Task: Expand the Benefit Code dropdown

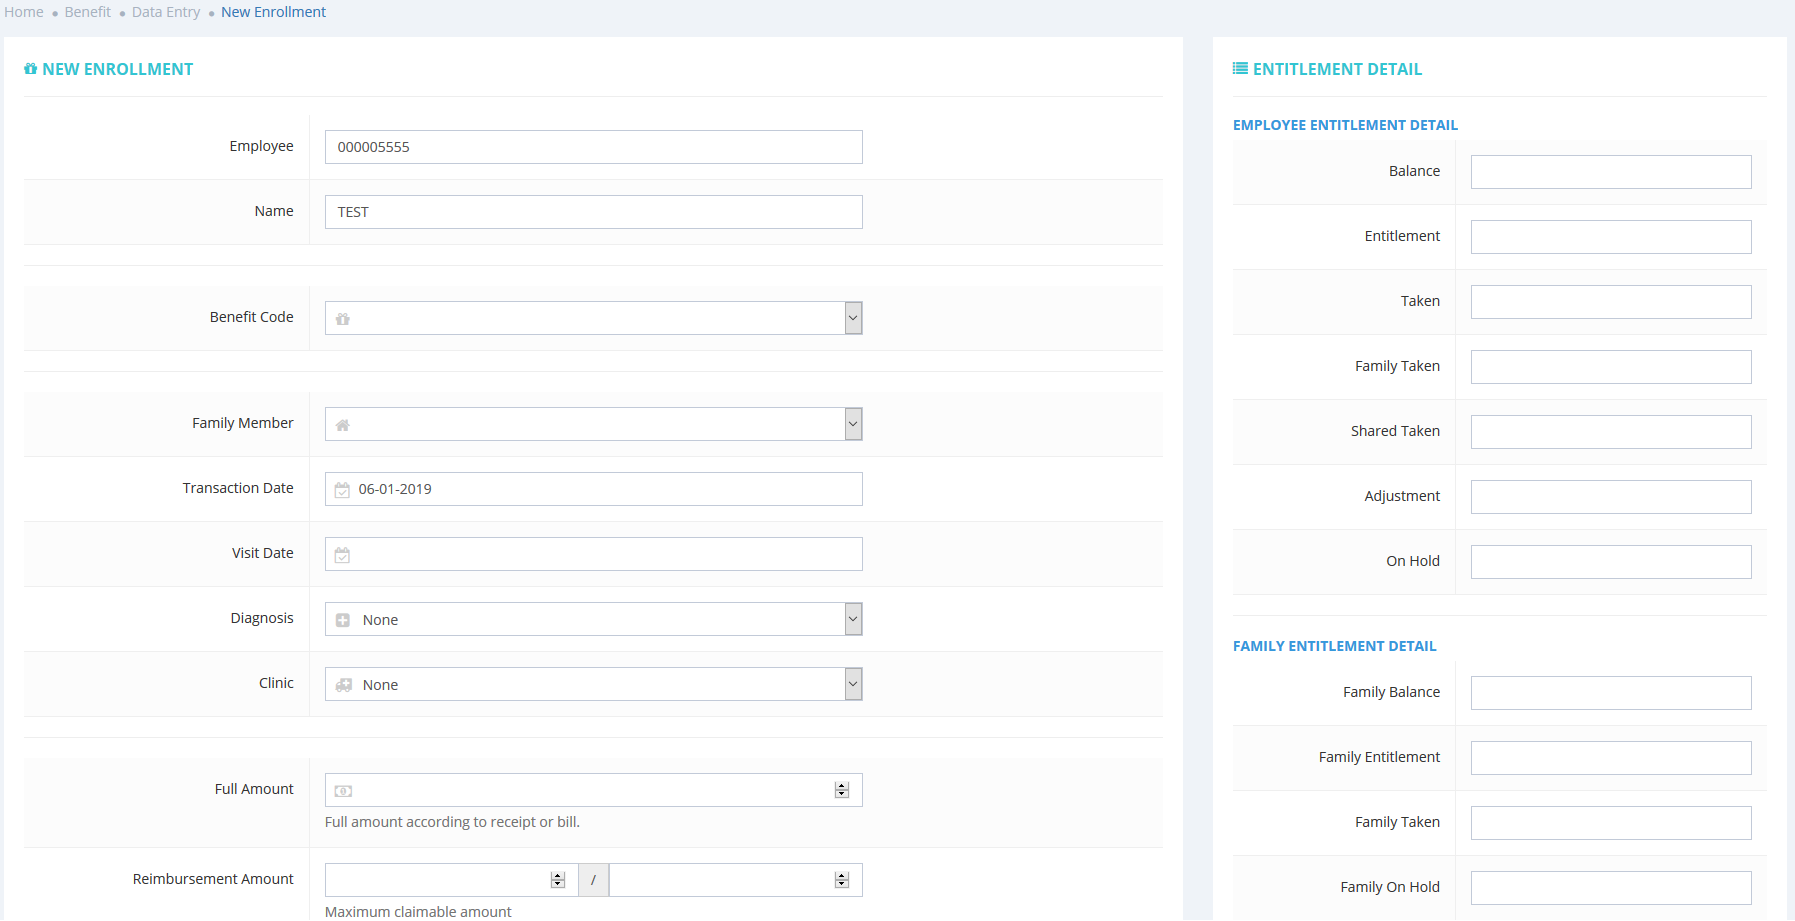Action: (853, 318)
